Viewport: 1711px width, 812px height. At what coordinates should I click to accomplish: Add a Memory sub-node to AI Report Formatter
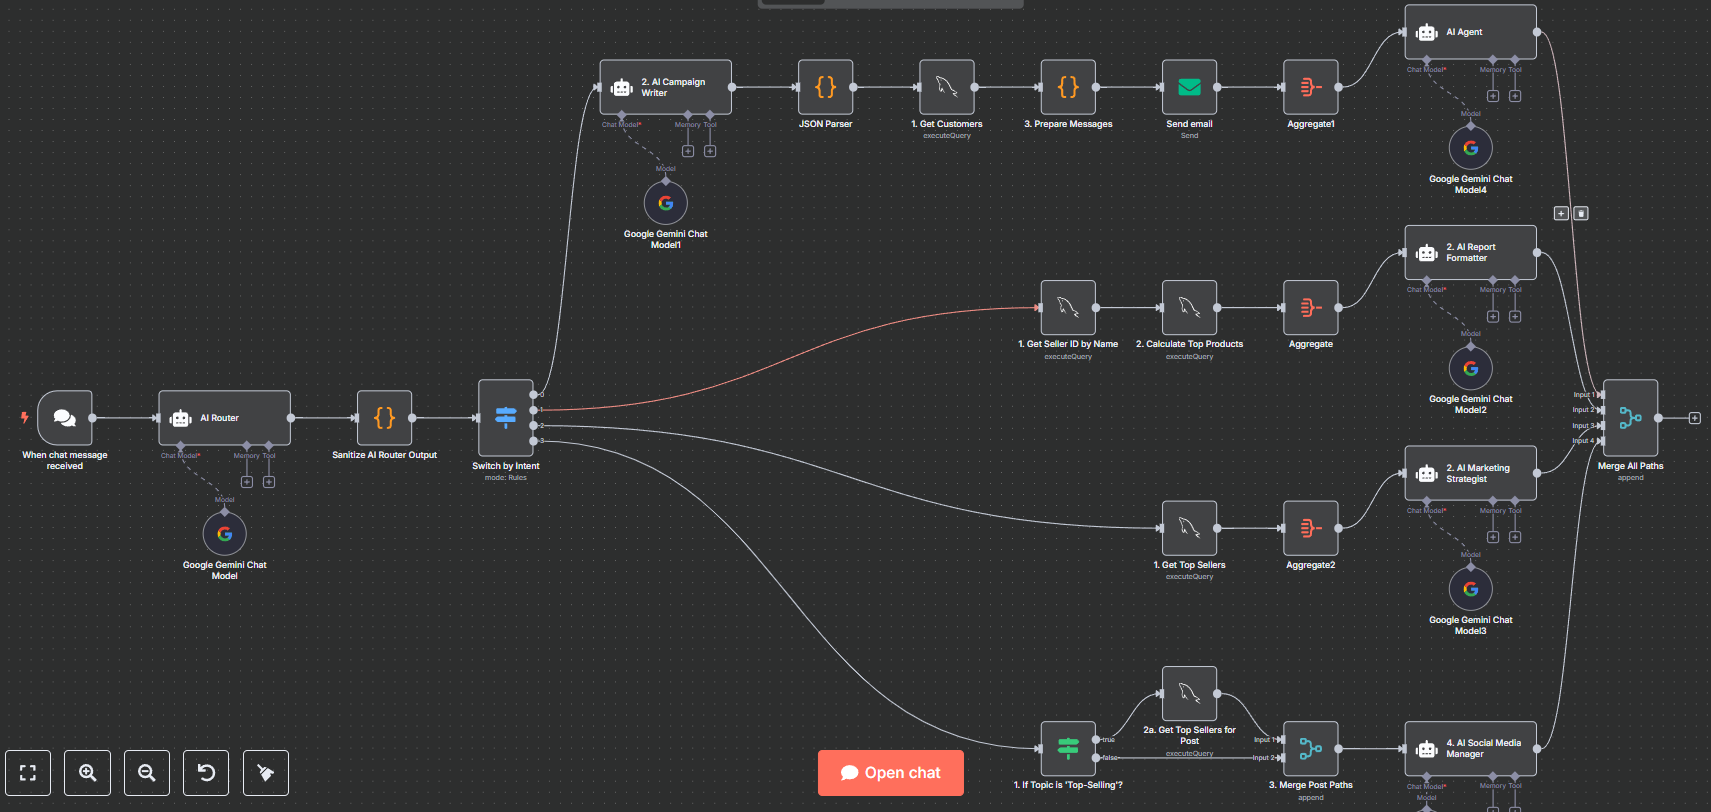(1493, 316)
